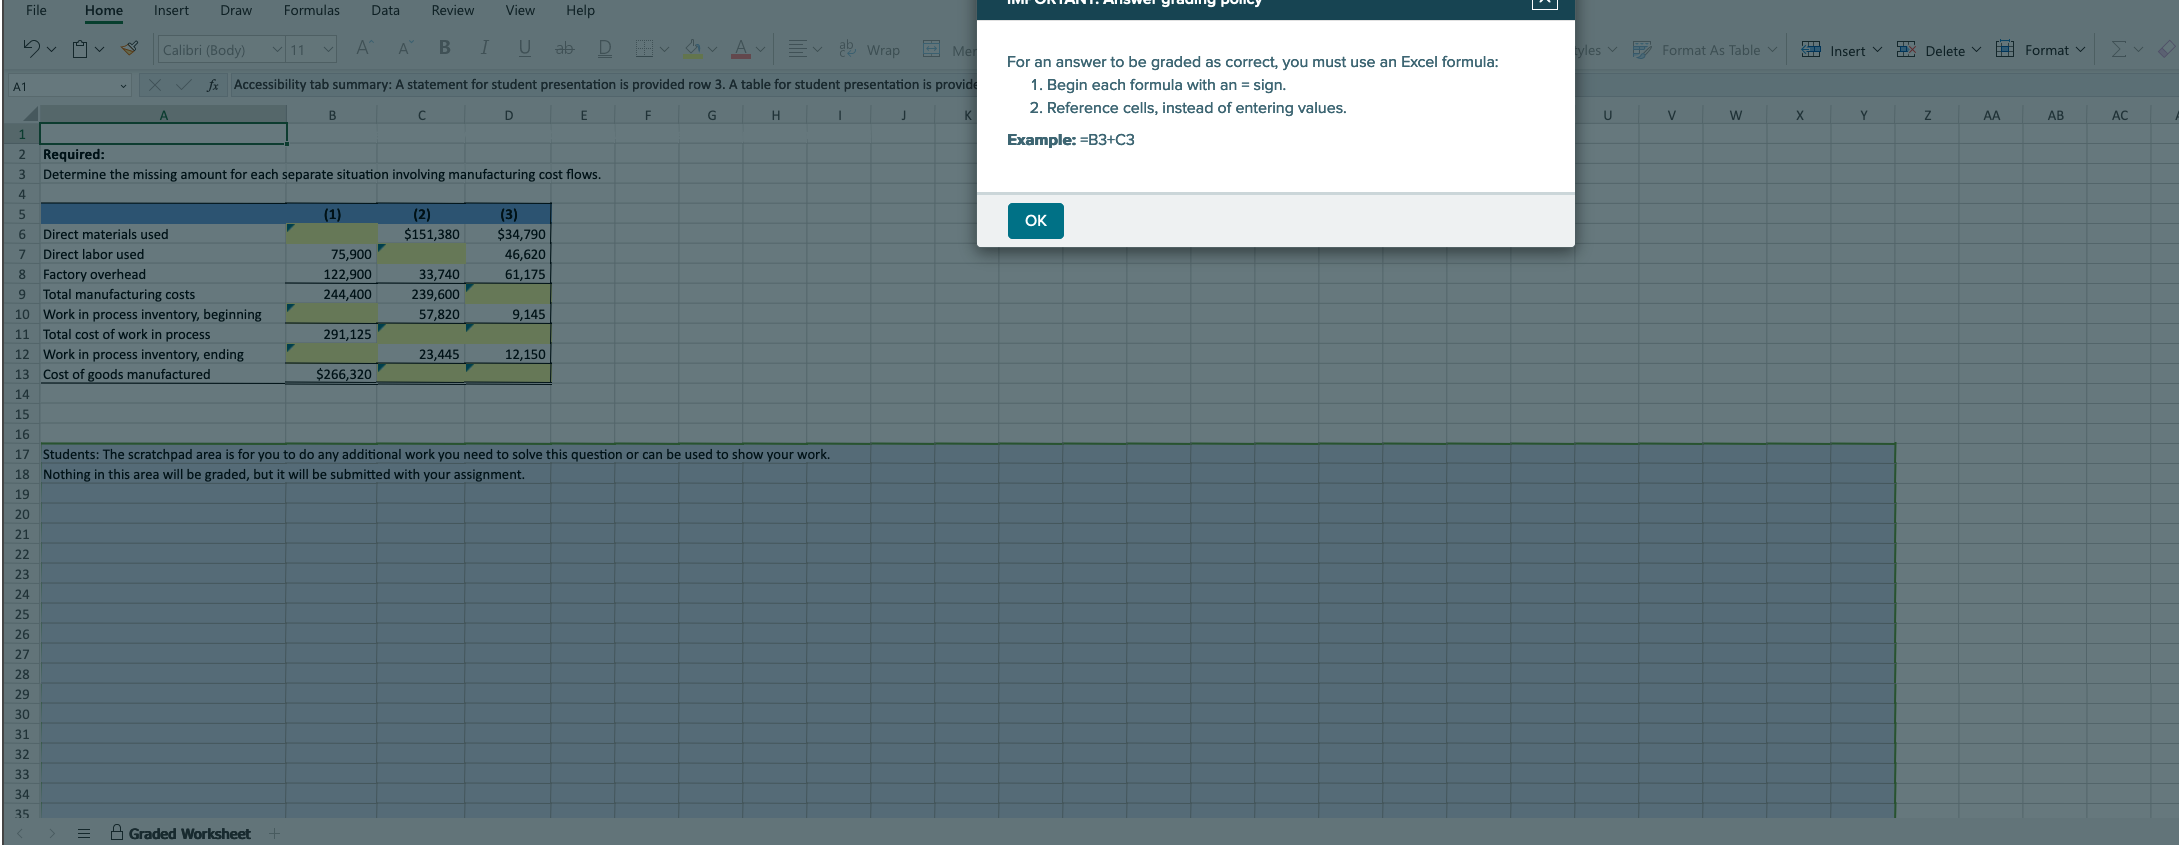Toggle Wrap text

point(870,49)
